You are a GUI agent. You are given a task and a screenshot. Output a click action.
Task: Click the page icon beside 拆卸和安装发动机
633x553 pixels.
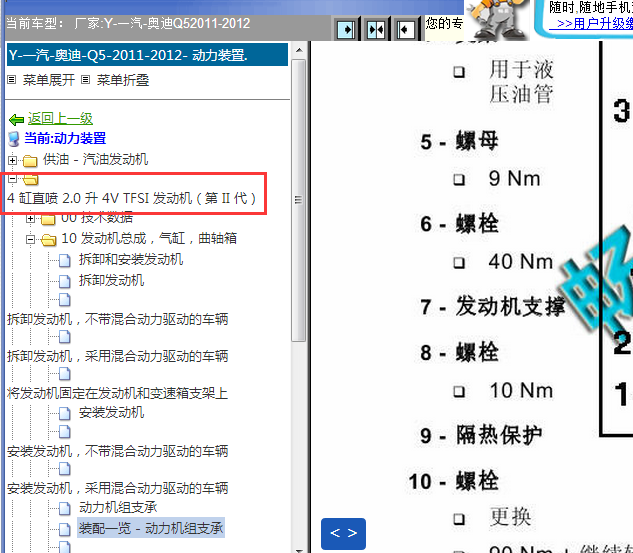point(65,260)
